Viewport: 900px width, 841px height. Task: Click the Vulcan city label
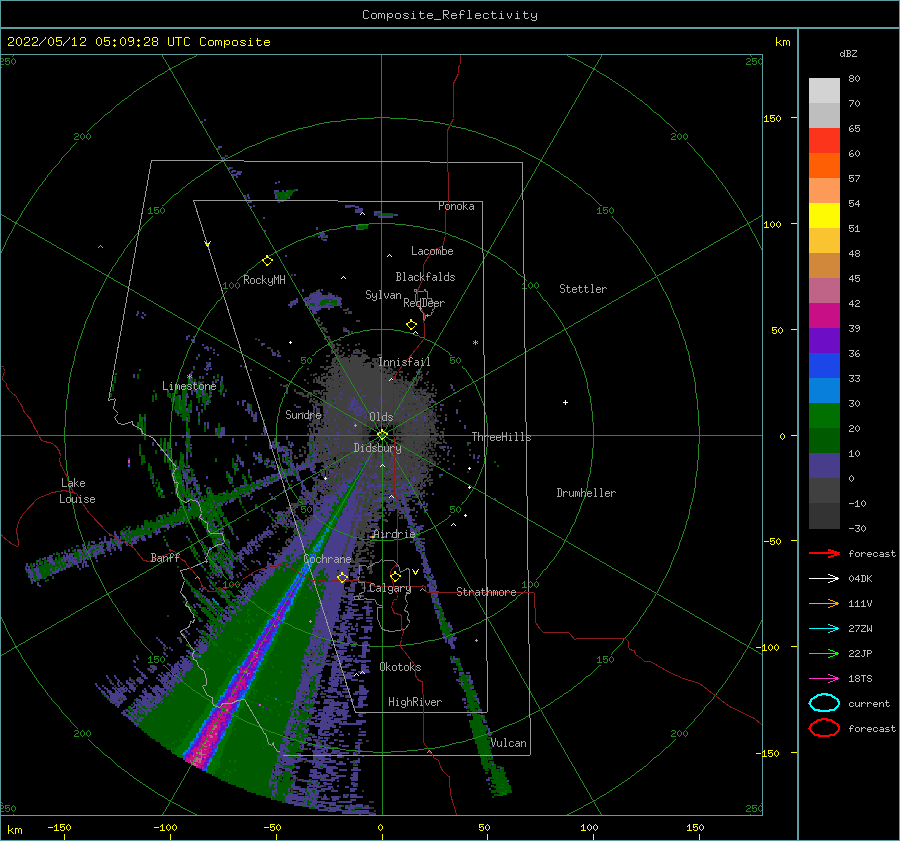coord(509,743)
